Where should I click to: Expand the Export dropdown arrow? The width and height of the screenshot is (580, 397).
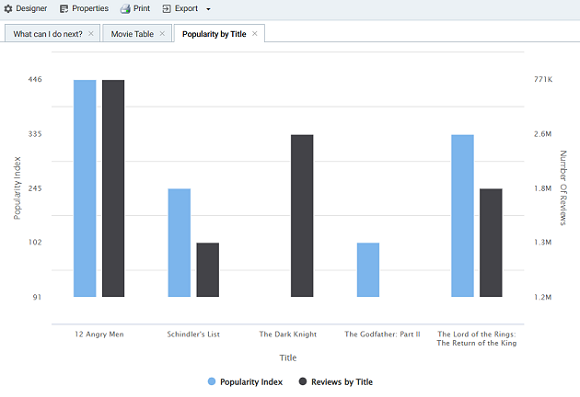click(208, 9)
